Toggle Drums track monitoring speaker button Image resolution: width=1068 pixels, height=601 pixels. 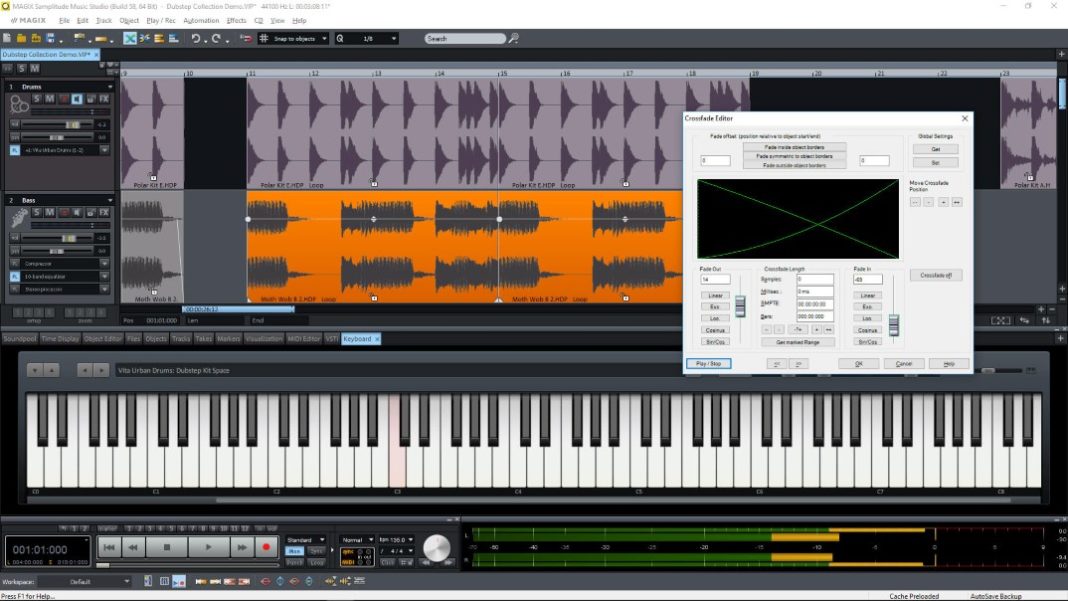pos(77,99)
